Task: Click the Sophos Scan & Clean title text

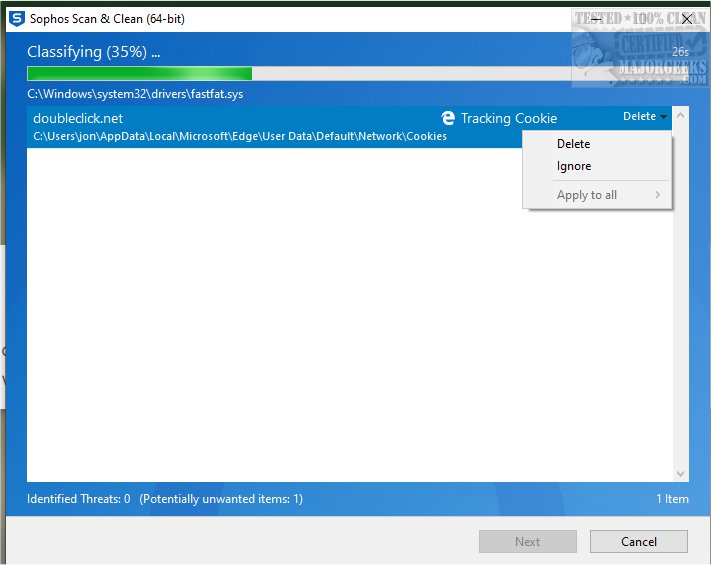Action: (x=107, y=19)
